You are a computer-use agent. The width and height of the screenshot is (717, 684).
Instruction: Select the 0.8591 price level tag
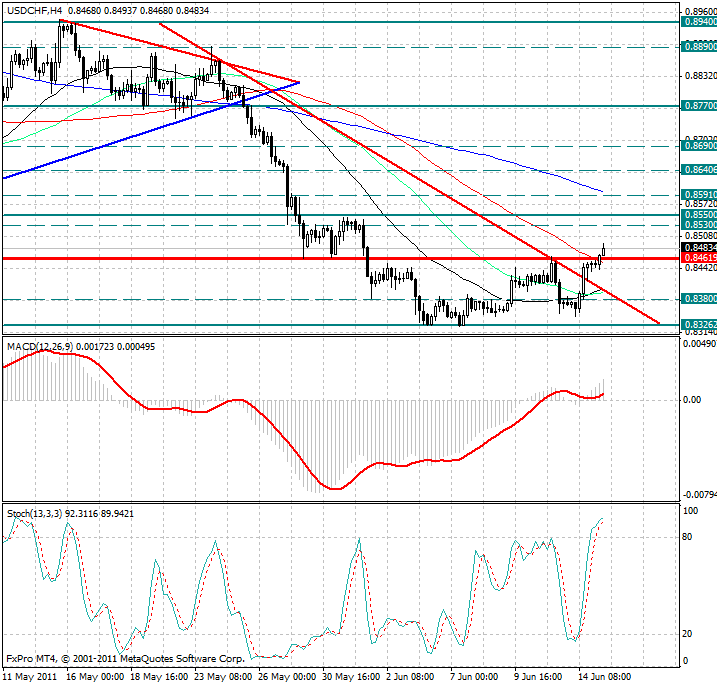click(x=698, y=195)
